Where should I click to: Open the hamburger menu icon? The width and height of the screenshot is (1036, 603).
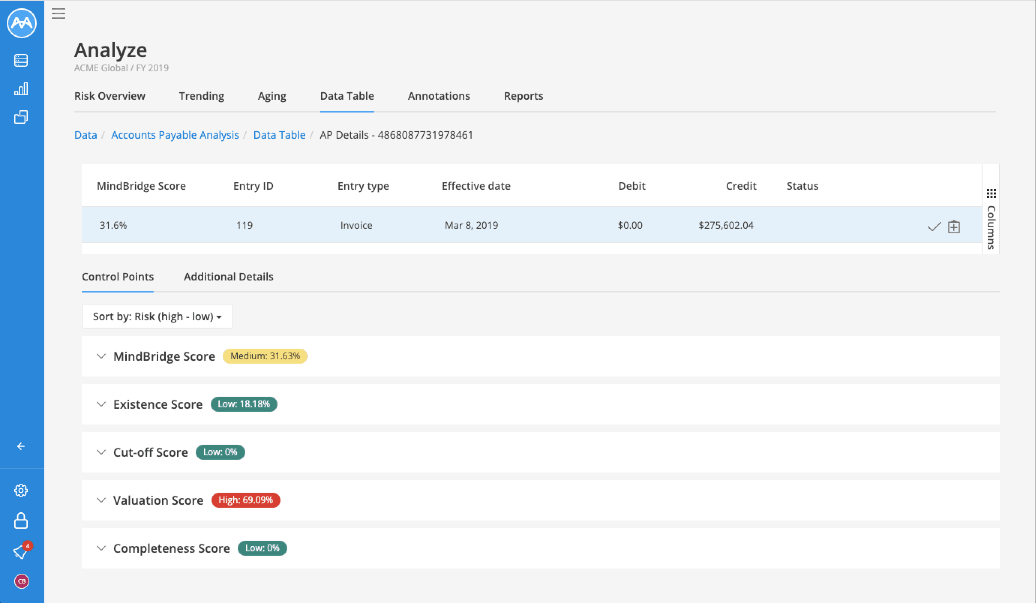[x=59, y=14]
